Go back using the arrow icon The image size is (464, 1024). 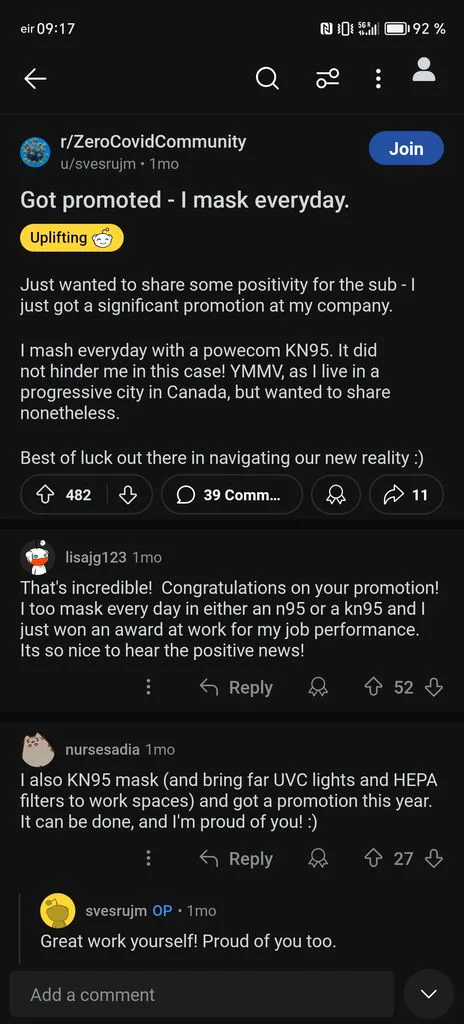tap(35, 79)
